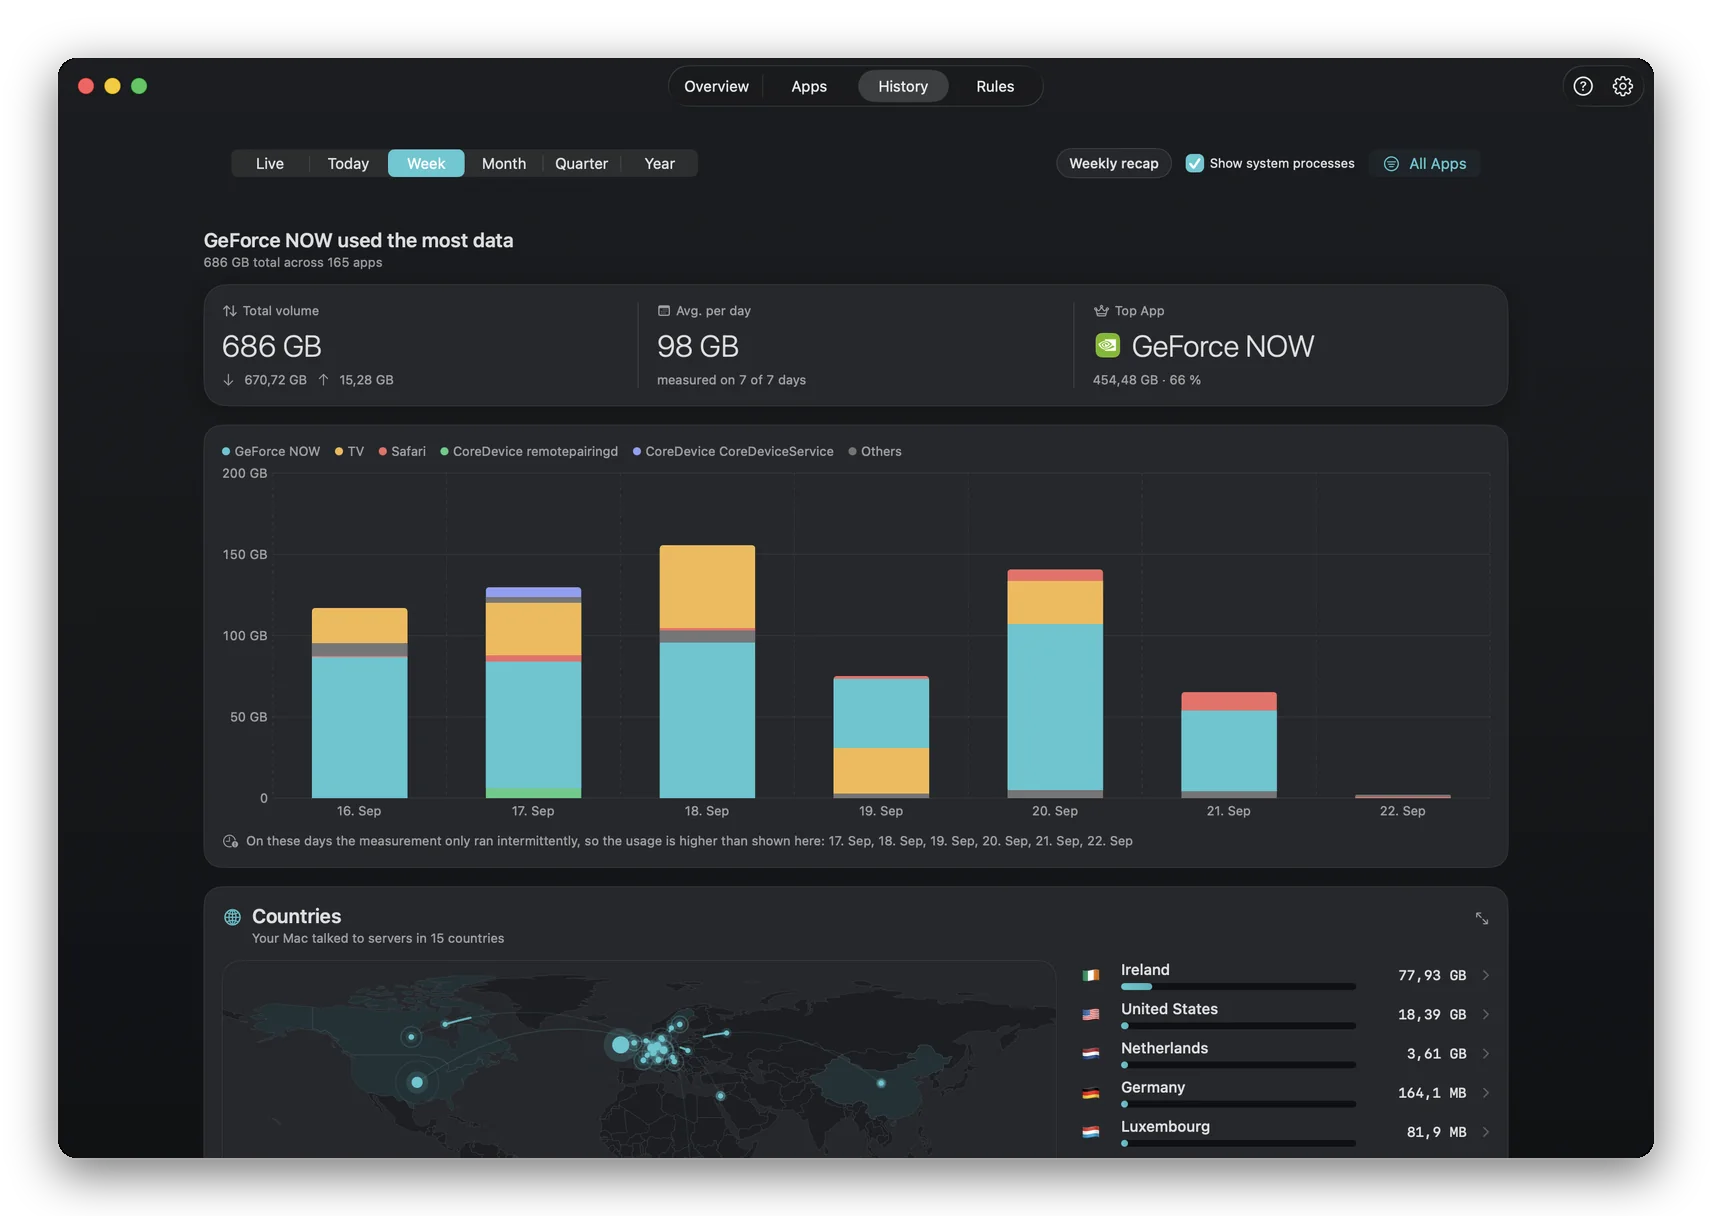
Task: Open settings via the gear icon
Action: [x=1623, y=86]
